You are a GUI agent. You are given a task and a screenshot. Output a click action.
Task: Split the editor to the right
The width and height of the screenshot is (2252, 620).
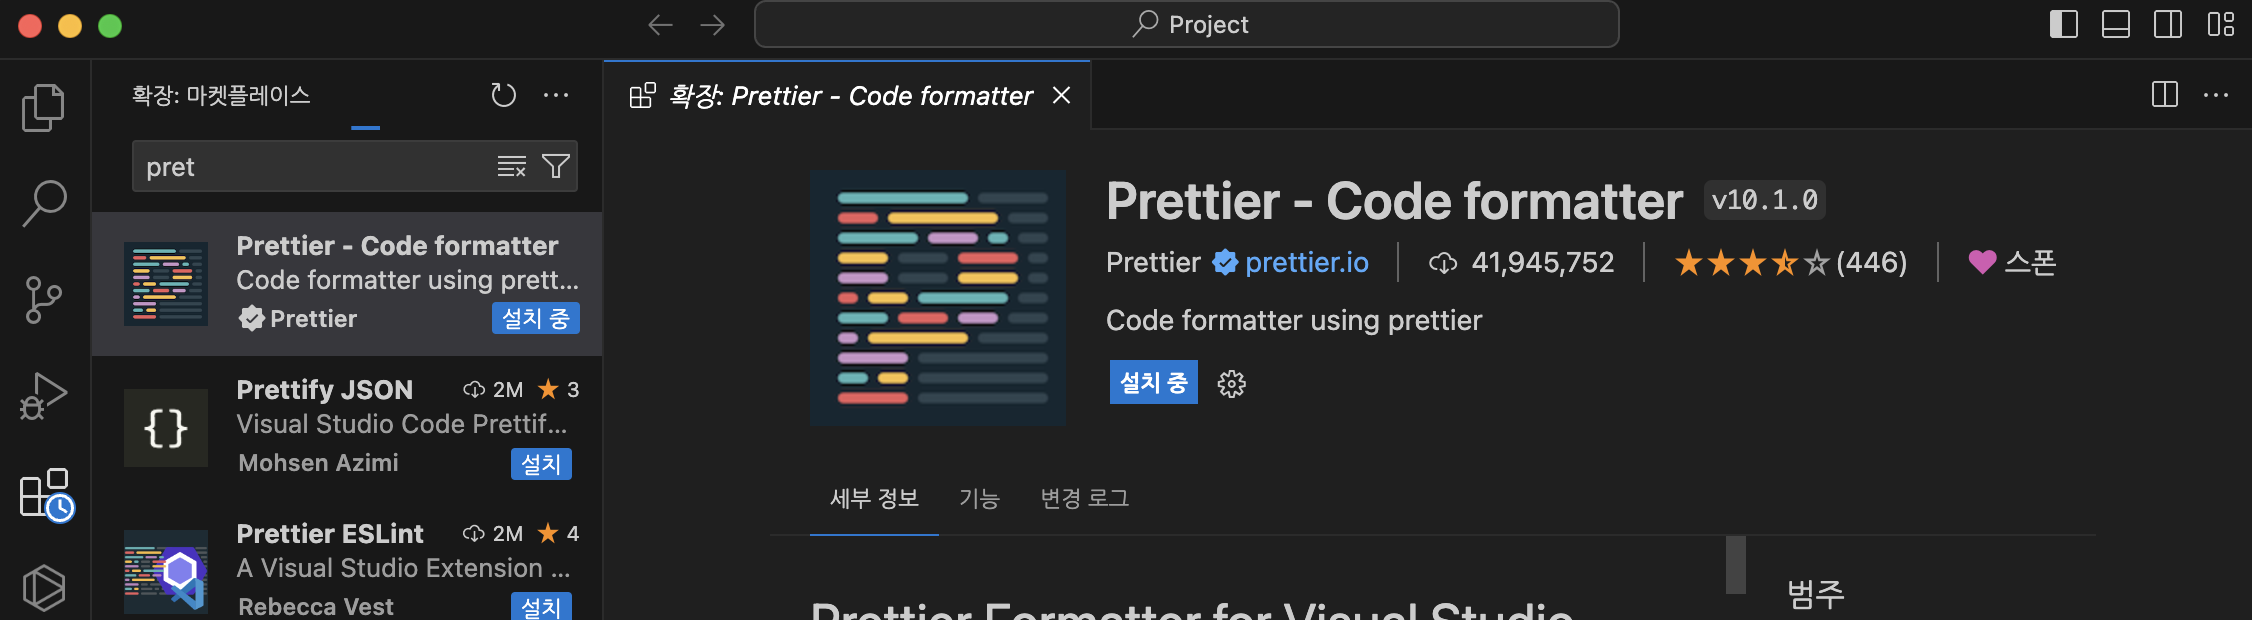2165,95
